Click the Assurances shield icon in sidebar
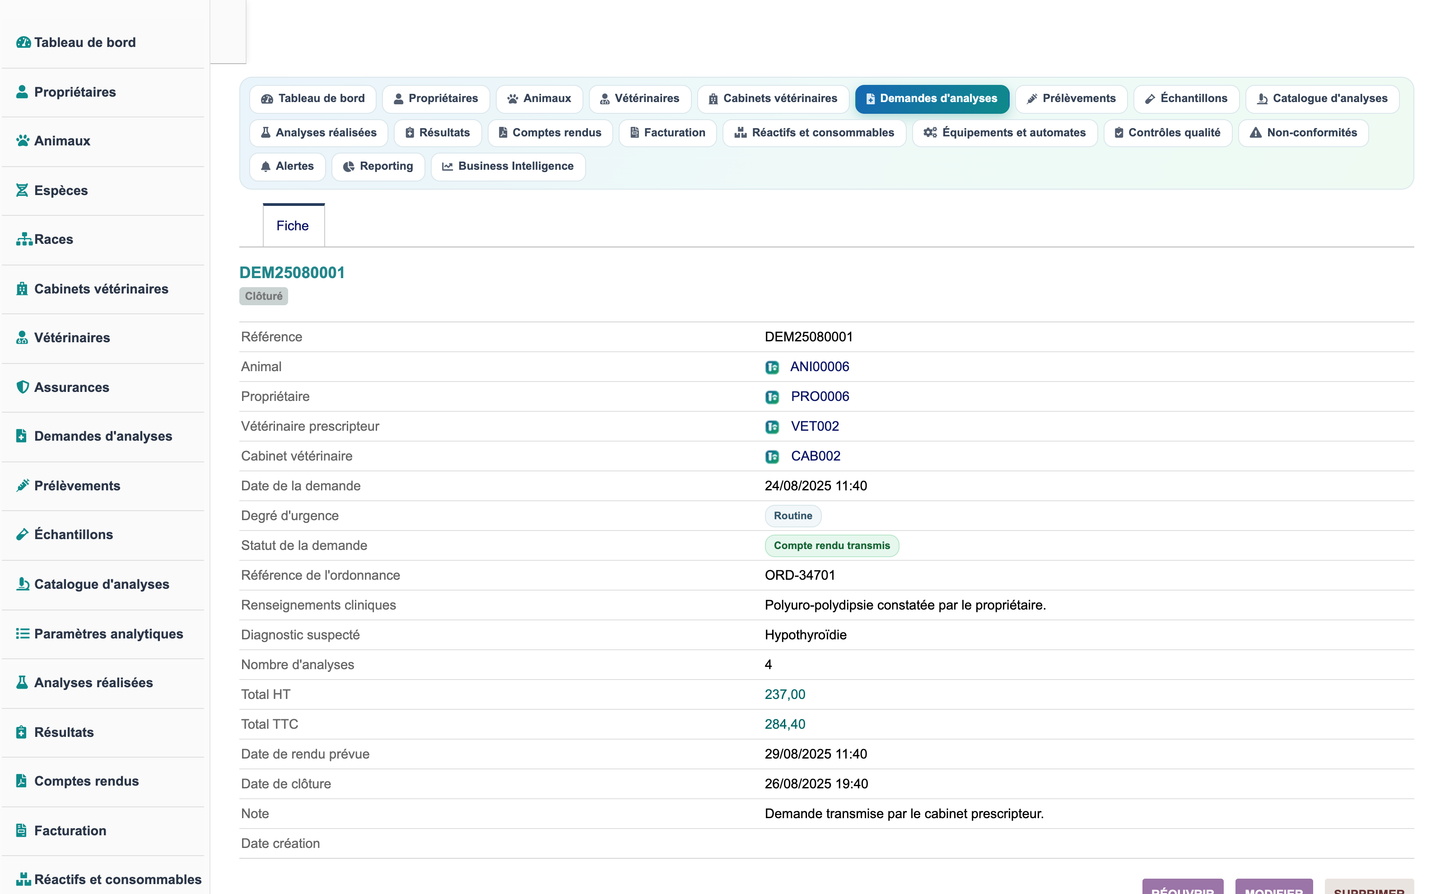 [x=22, y=387]
